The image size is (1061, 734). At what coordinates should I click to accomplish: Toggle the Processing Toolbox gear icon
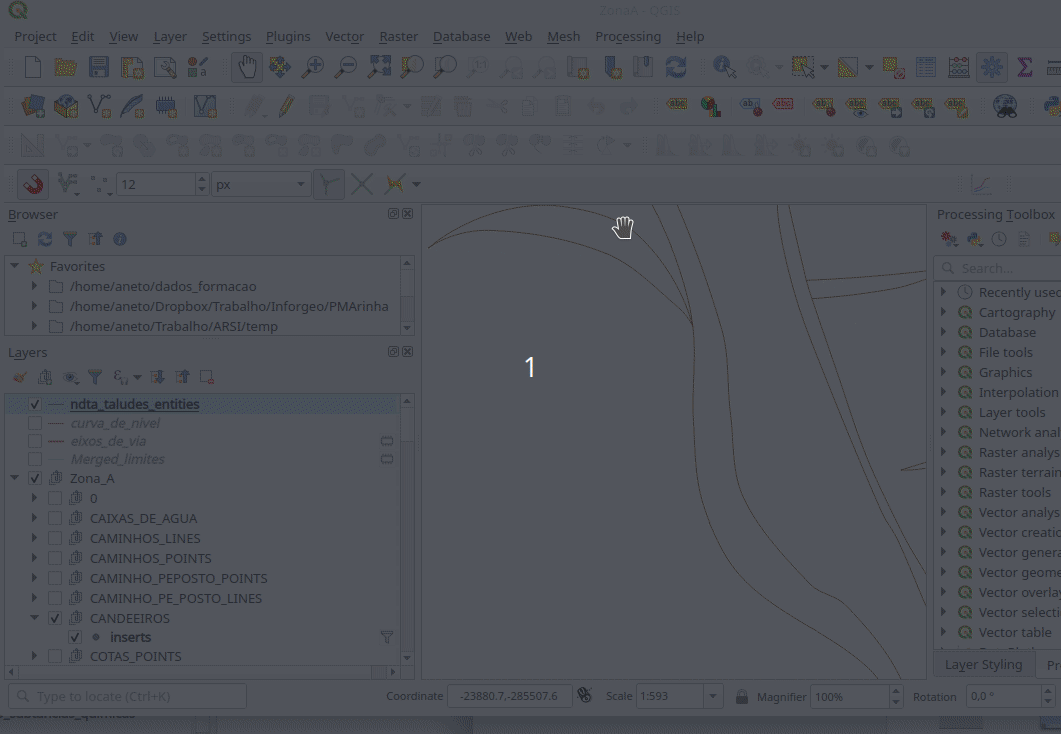pos(991,67)
